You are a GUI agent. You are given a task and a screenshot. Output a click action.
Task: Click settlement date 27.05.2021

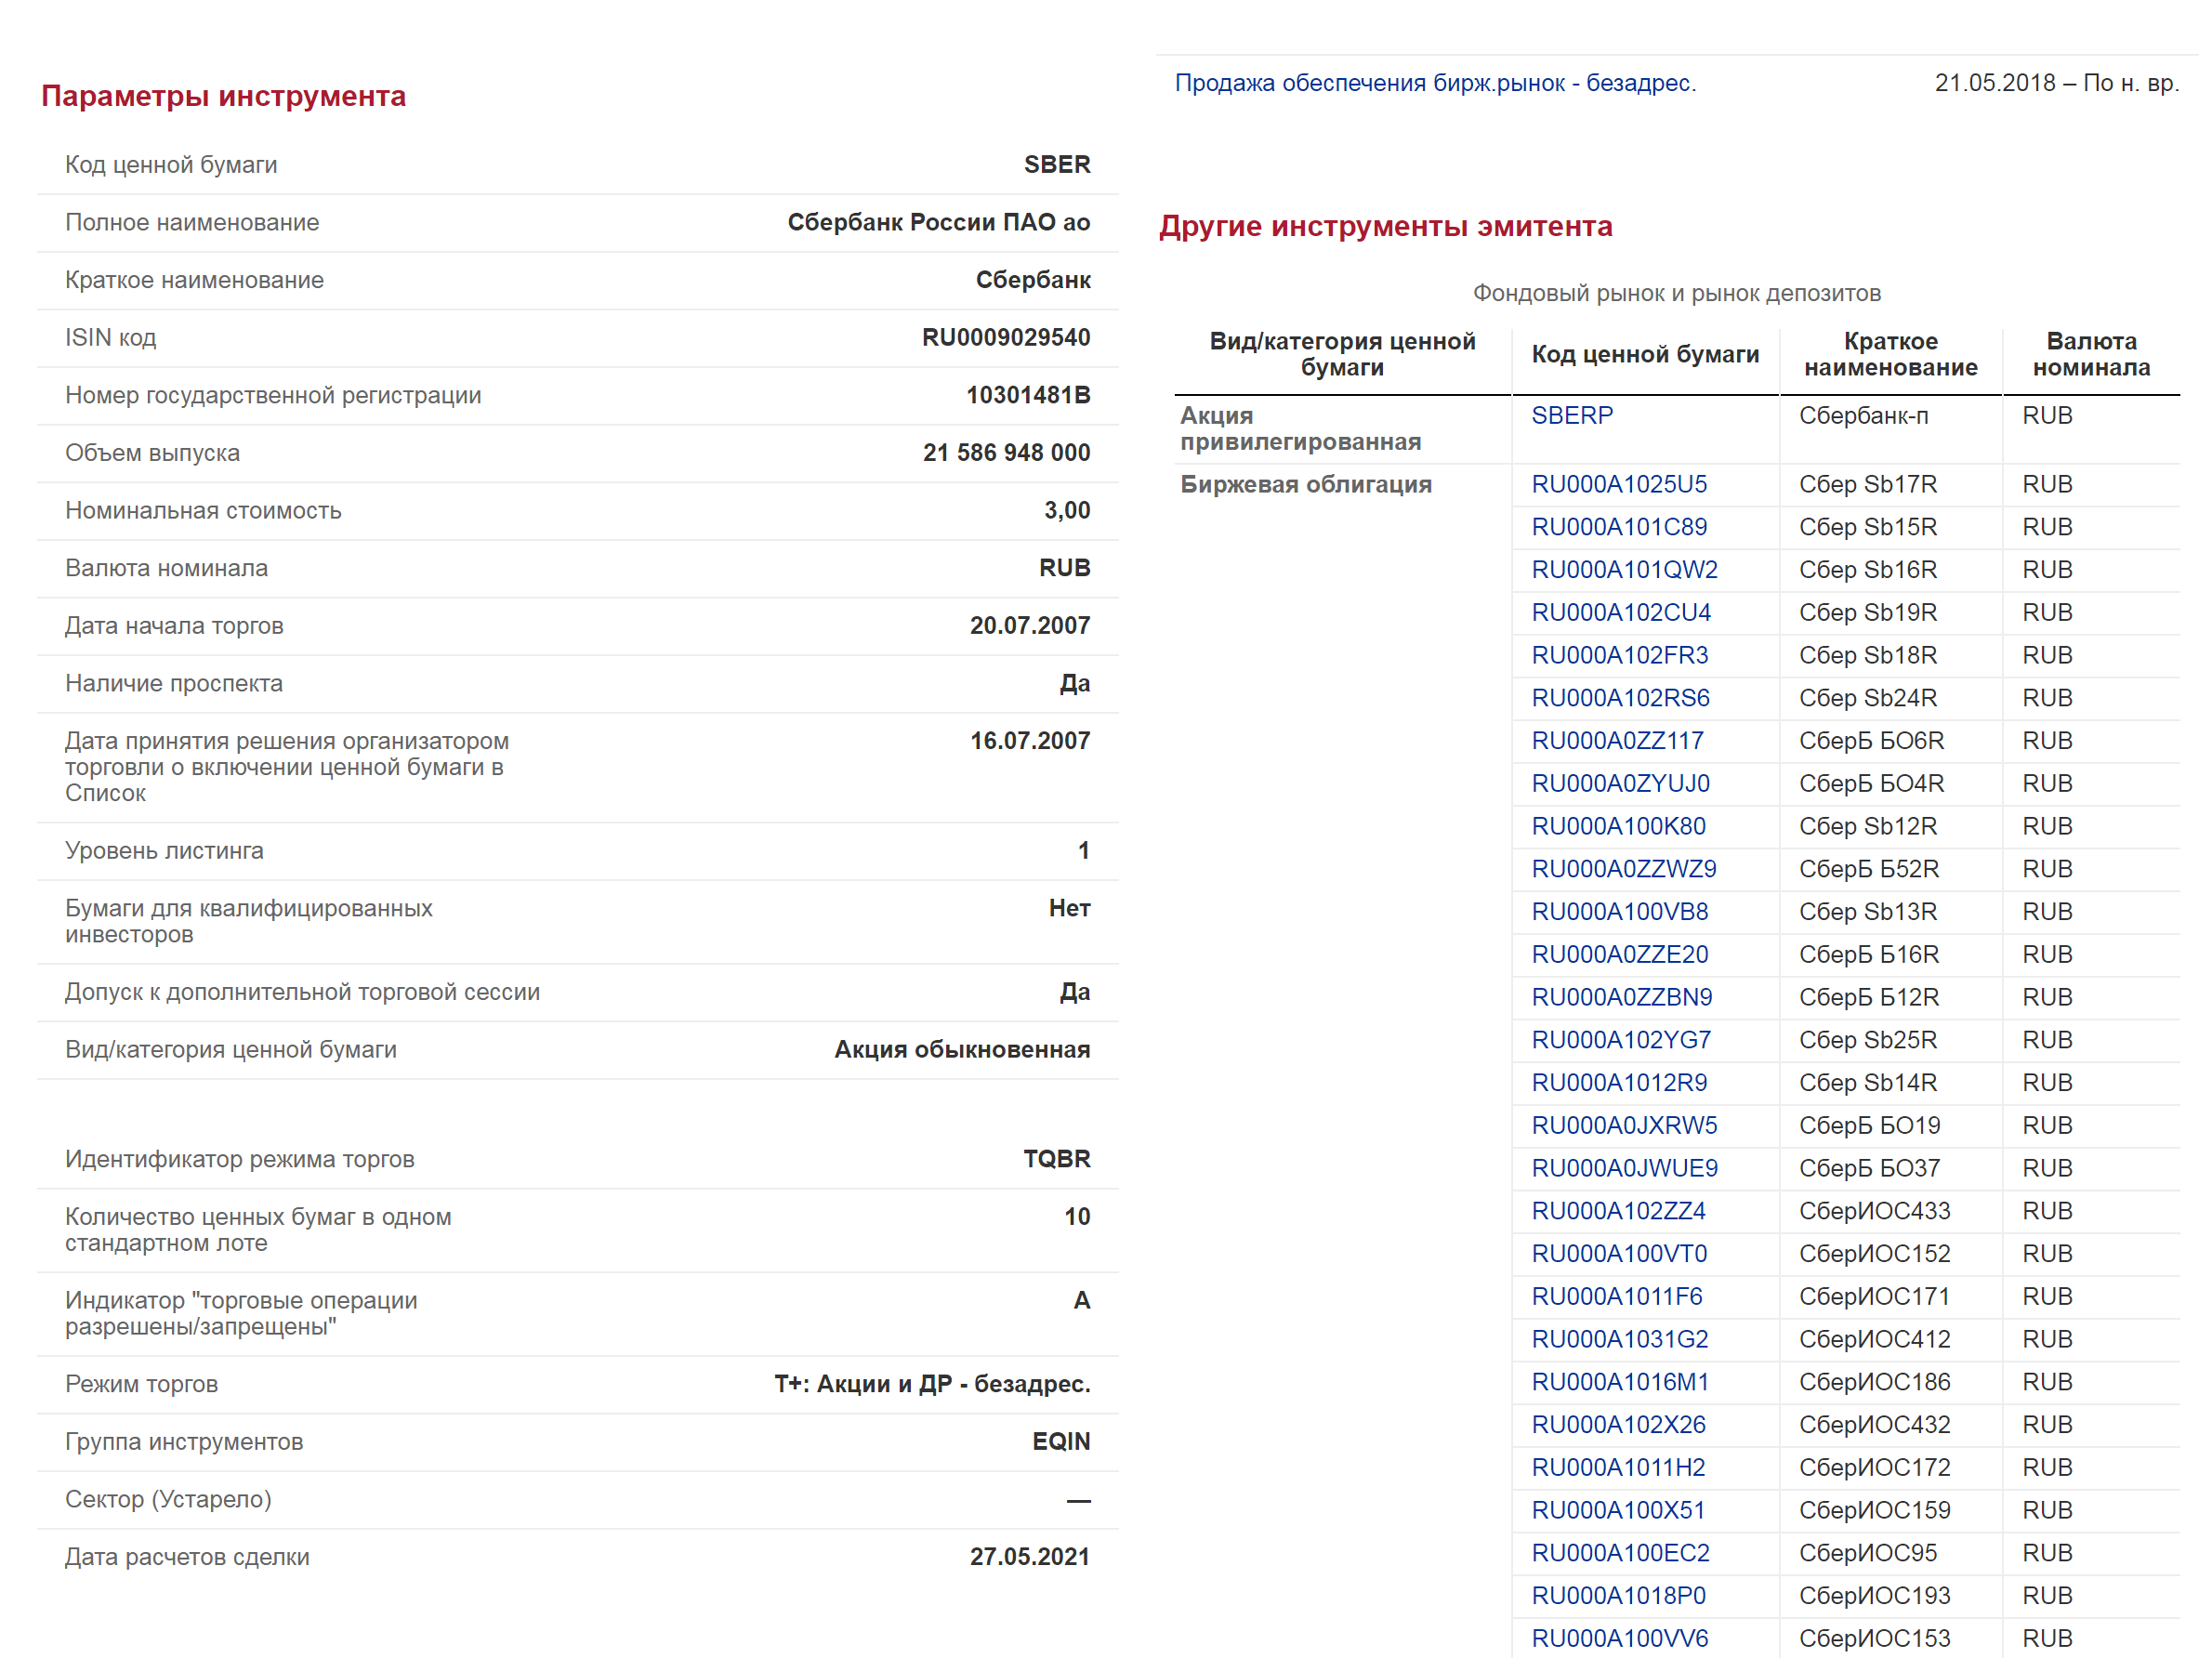tap(1029, 1557)
